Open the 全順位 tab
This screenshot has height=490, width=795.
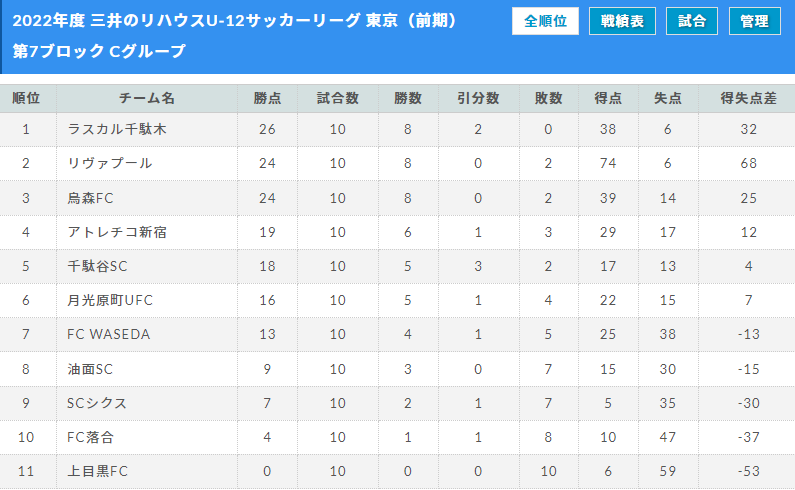click(x=545, y=21)
